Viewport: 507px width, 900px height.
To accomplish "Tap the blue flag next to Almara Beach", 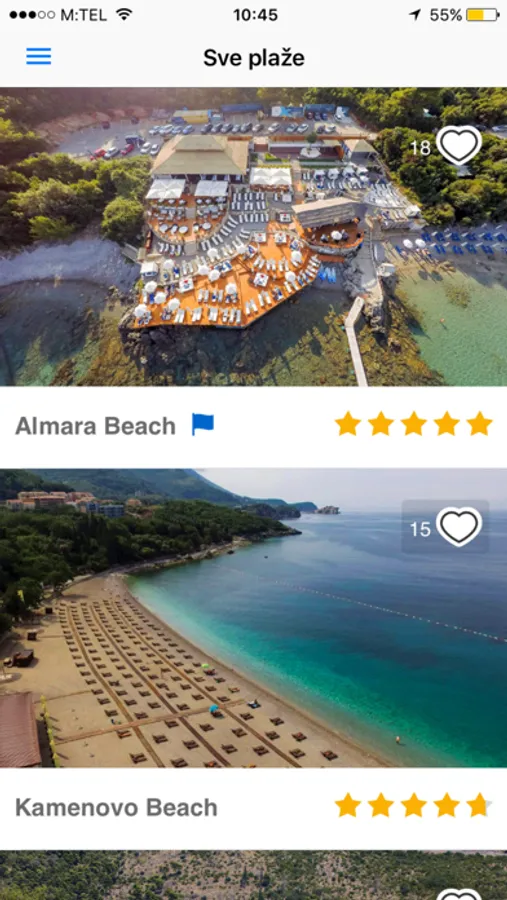I will pos(203,425).
